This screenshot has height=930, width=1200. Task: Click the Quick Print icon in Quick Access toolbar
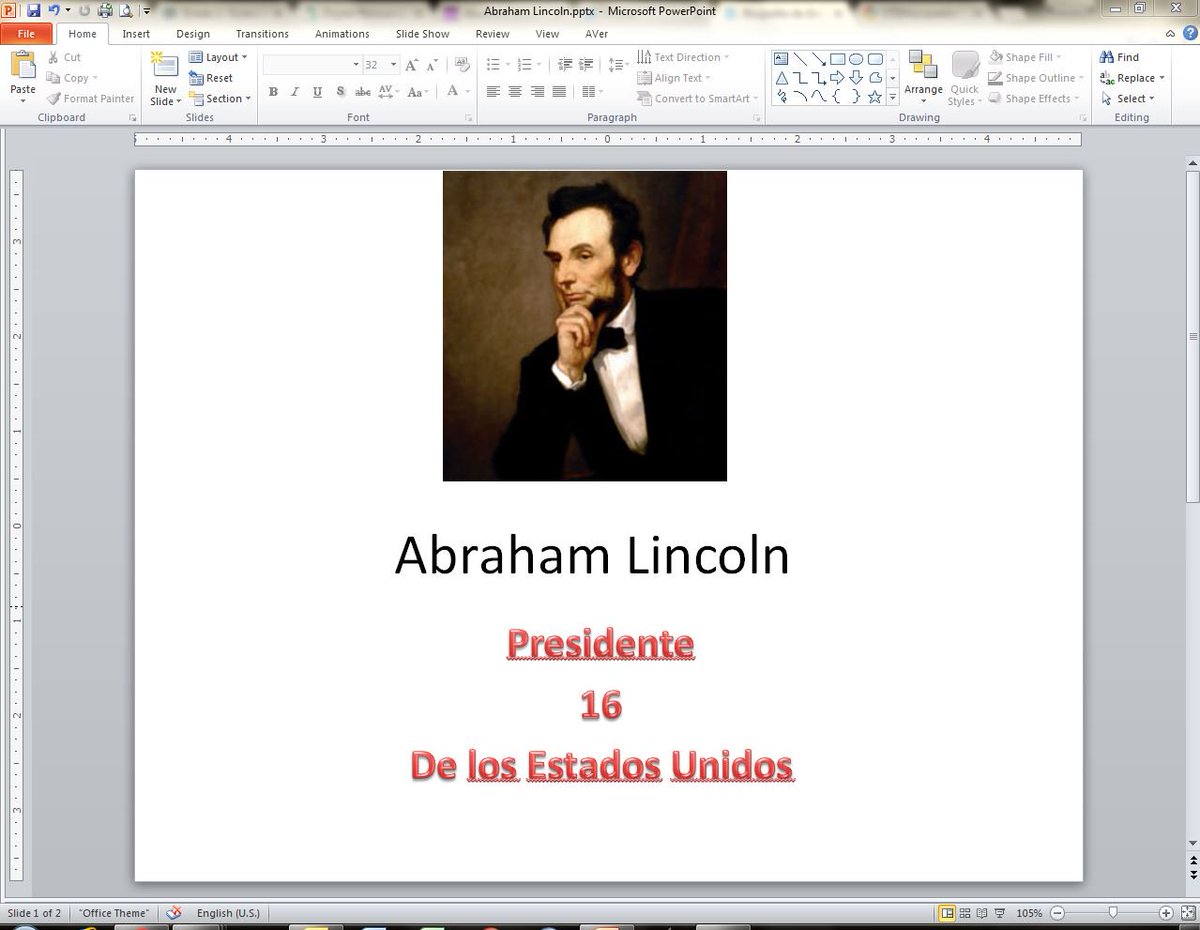click(x=105, y=11)
